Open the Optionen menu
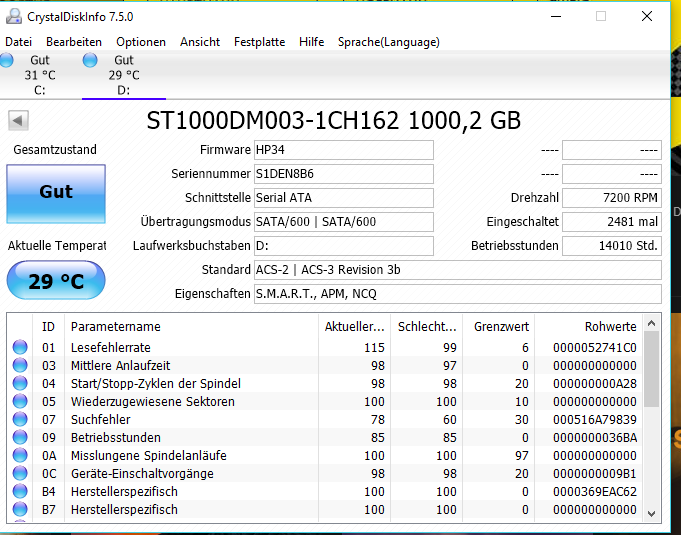The width and height of the screenshot is (681, 535). tap(141, 42)
